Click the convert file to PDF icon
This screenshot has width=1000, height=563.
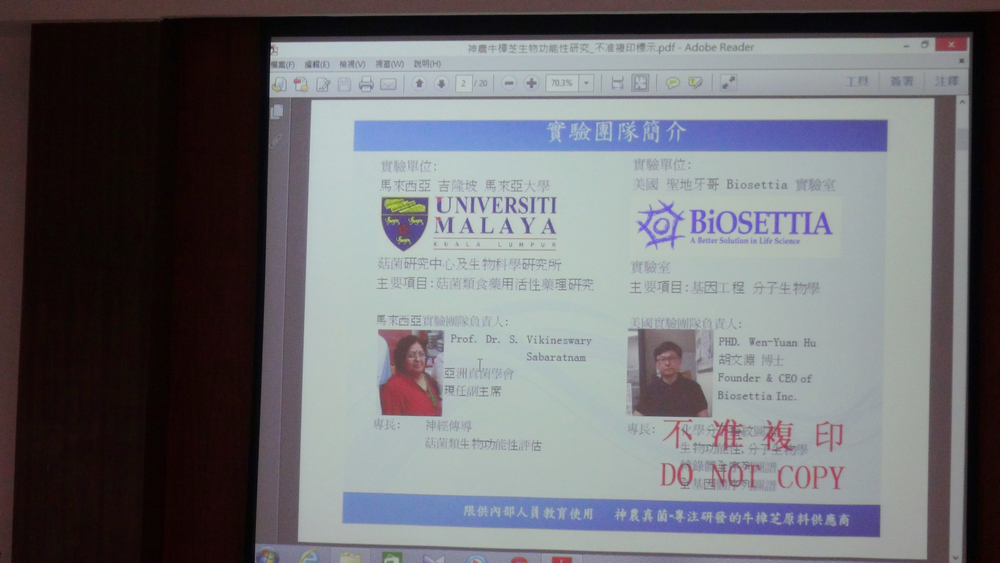point(301,84)
